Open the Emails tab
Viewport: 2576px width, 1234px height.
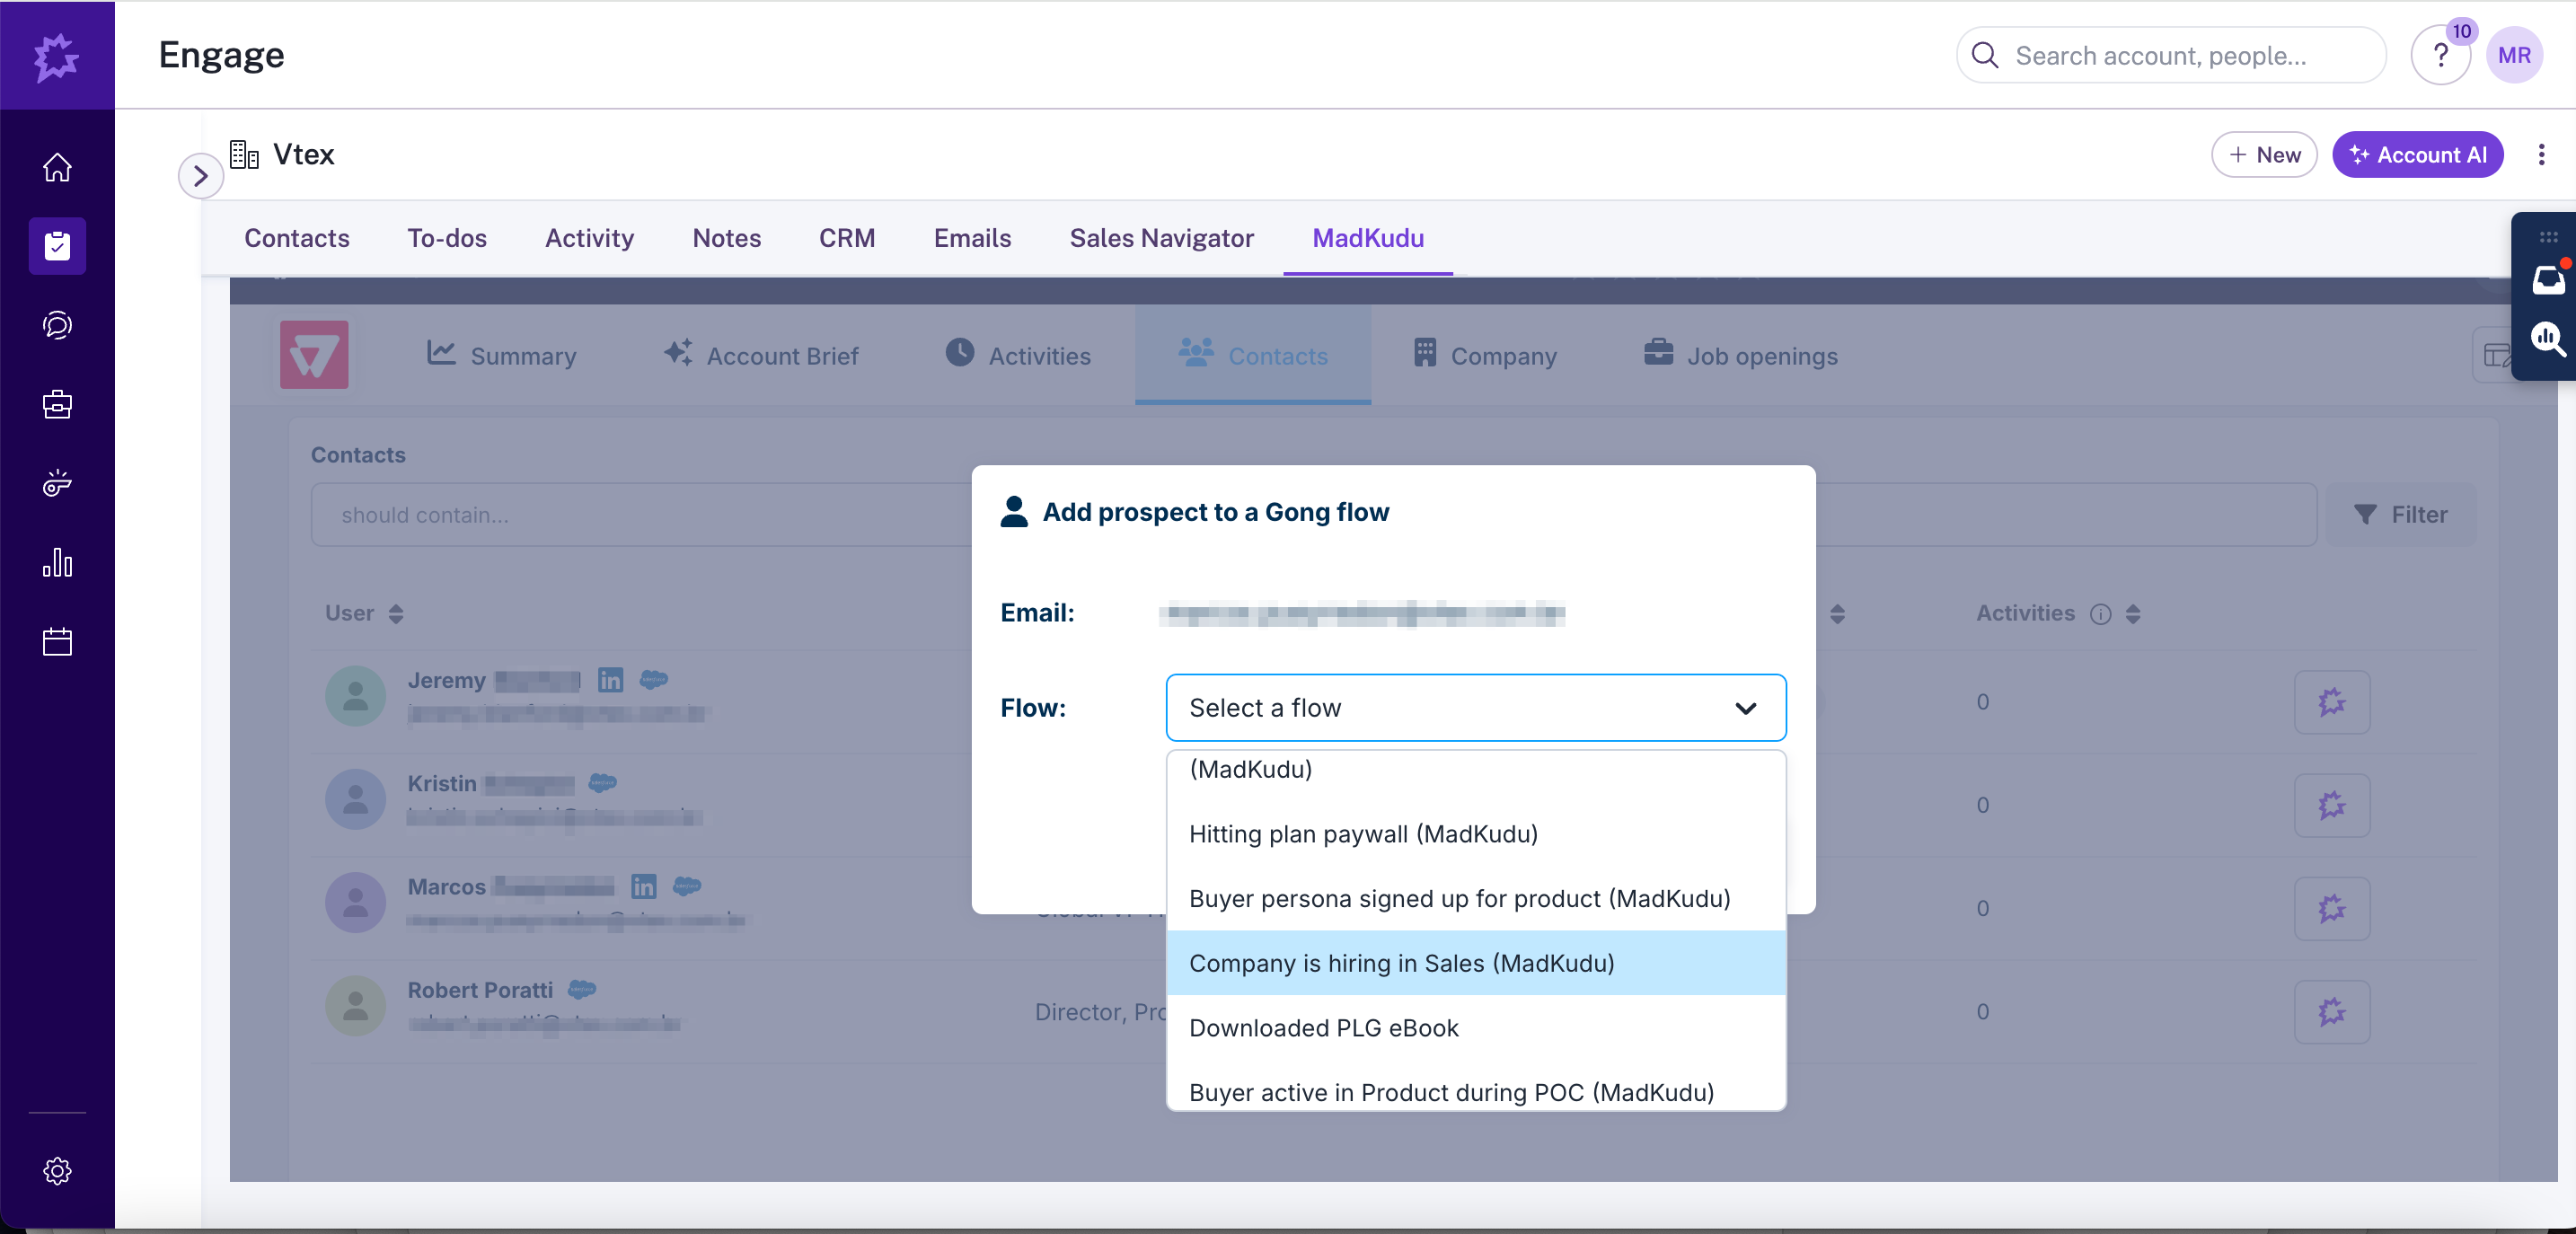[971, 238]
